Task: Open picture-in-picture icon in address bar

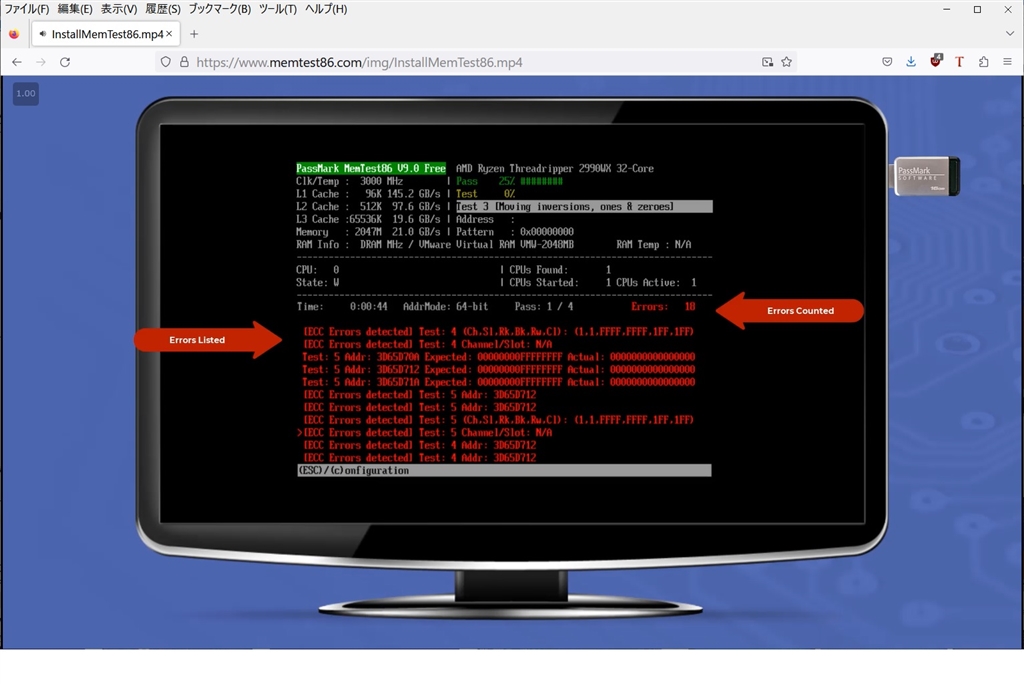Action: 767,62
